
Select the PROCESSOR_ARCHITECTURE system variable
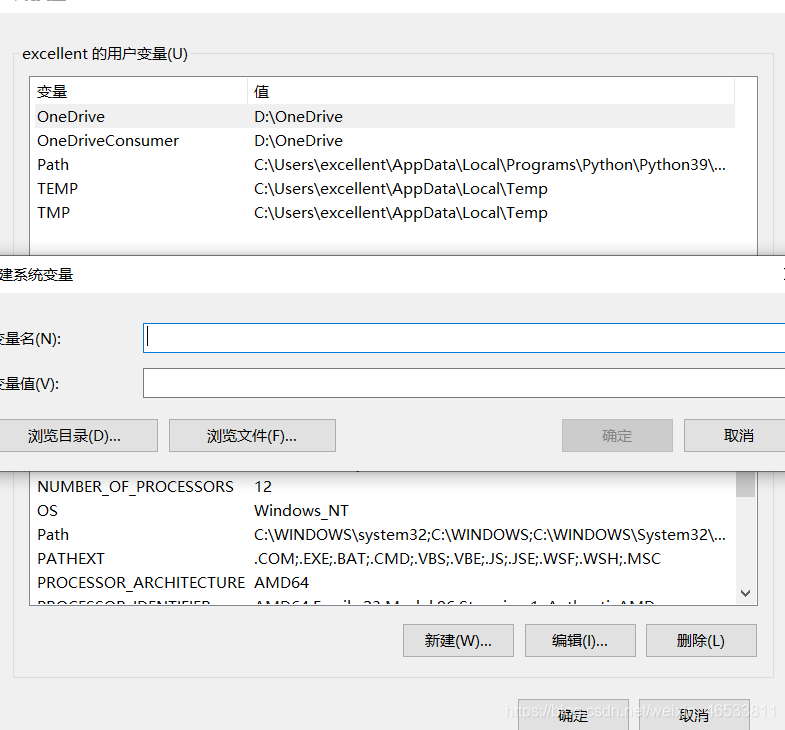tap(382, 582)
